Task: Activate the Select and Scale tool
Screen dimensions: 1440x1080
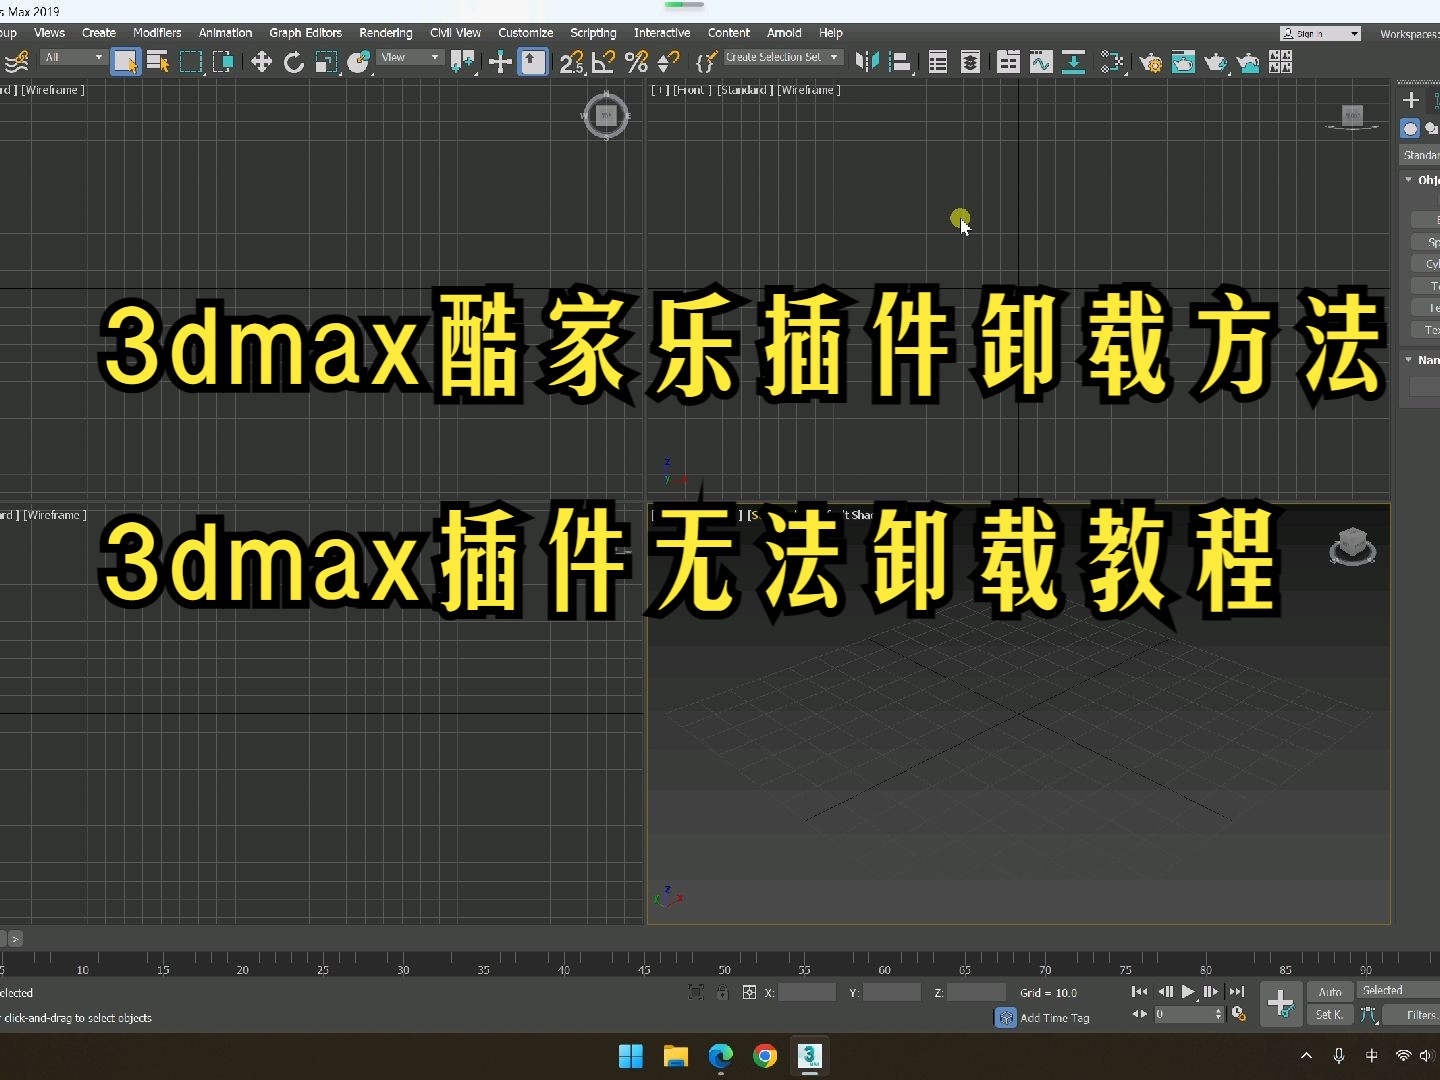Action: point(326,62)
